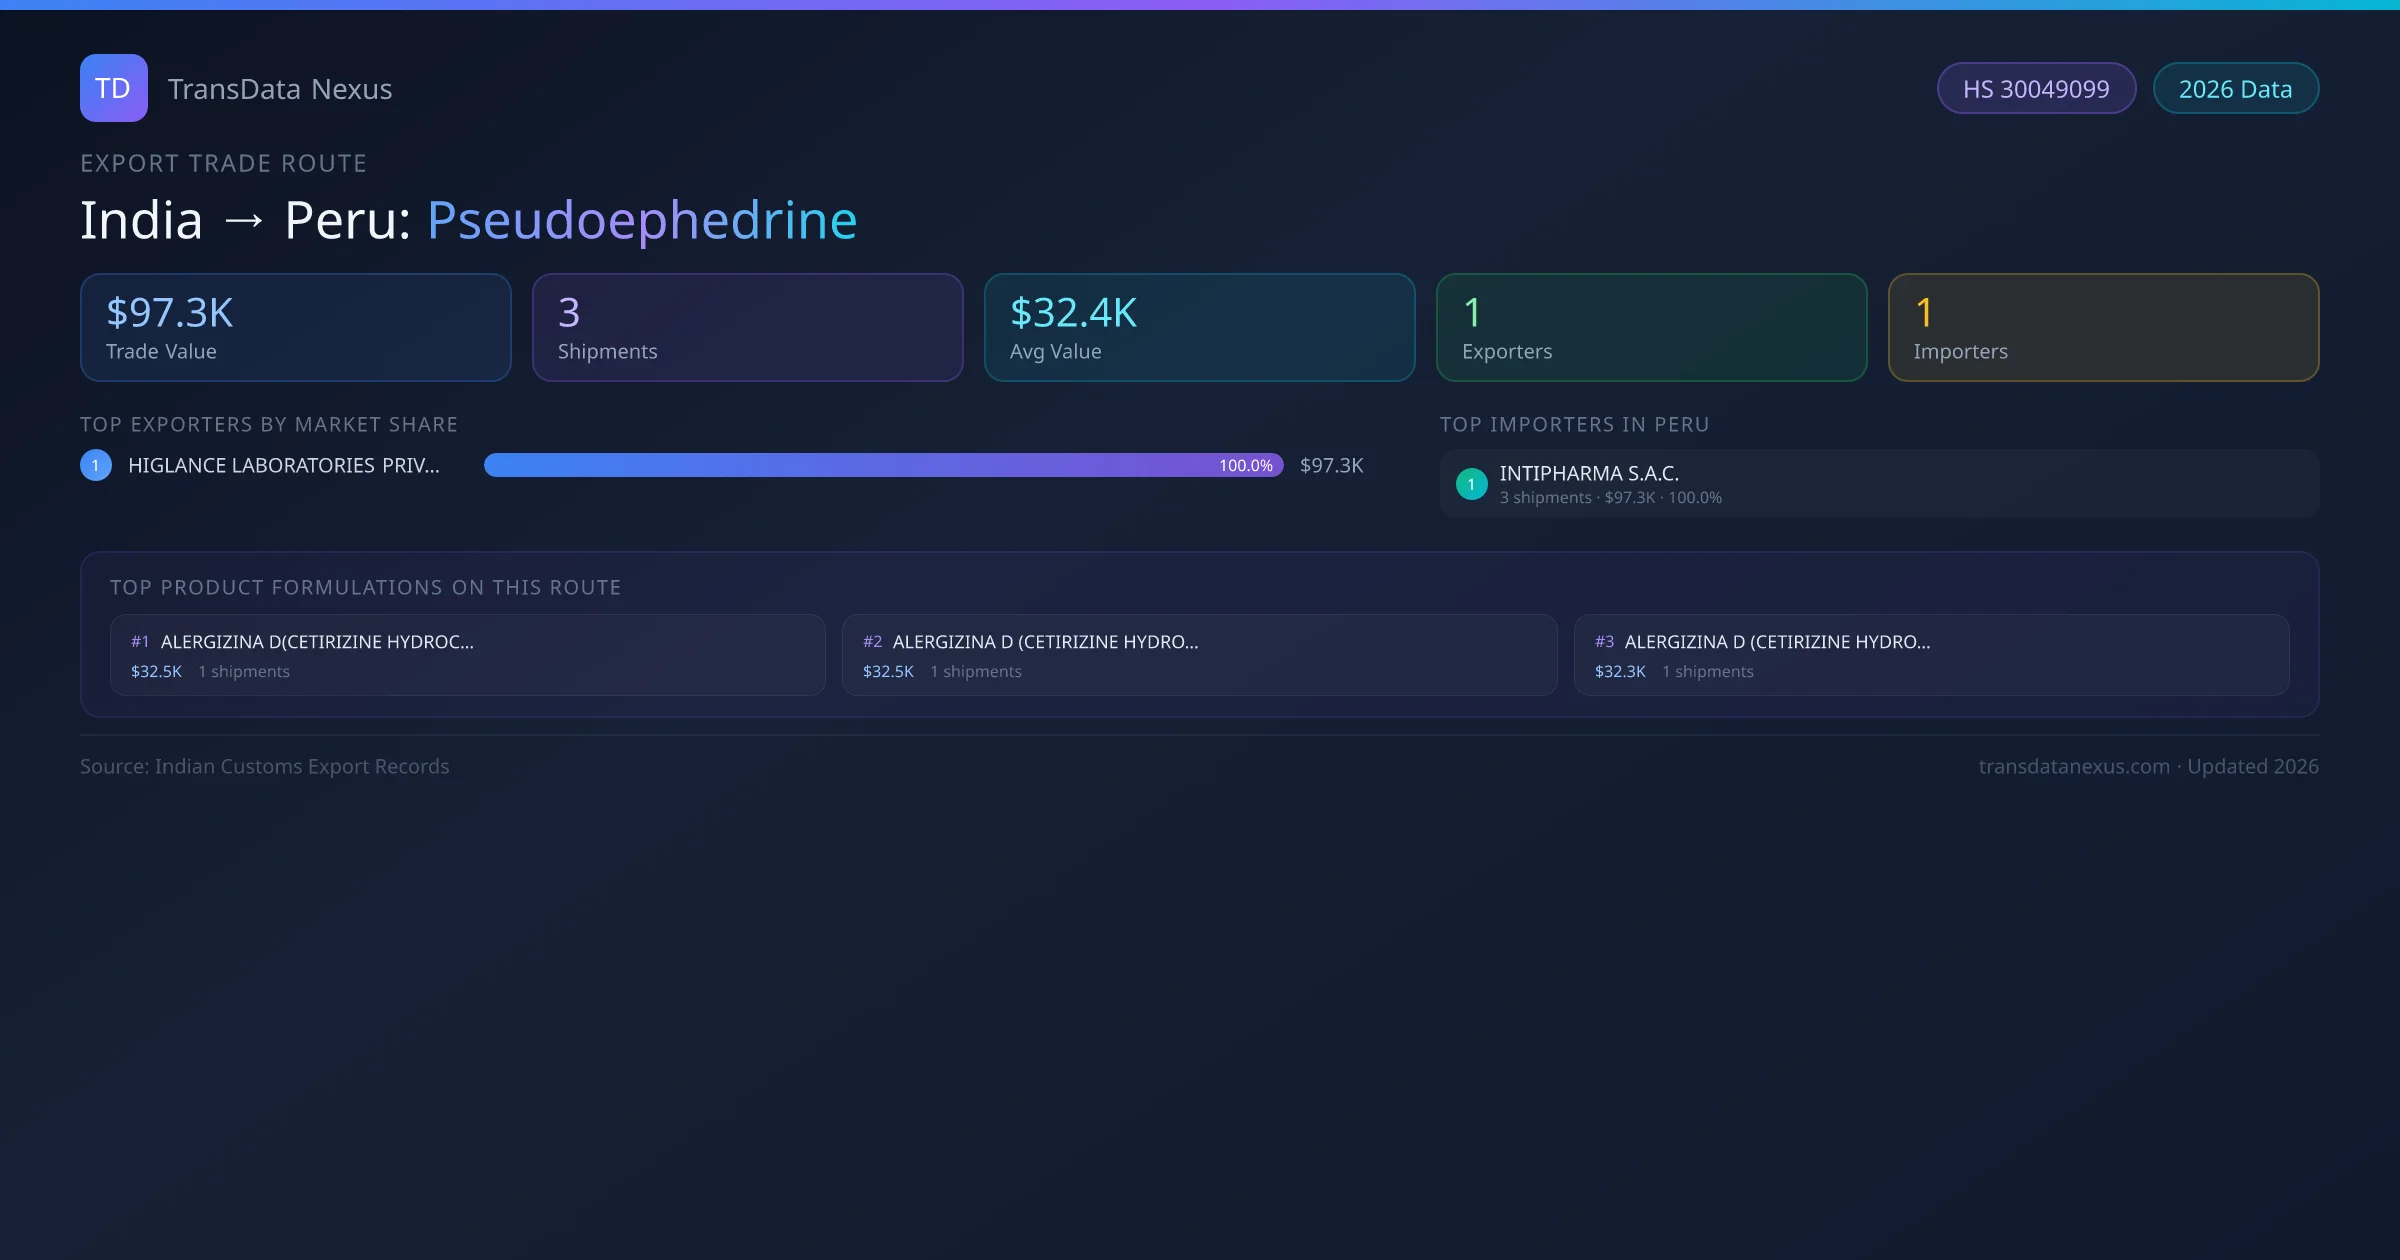This screenshot has height=1260, width=2400.
Task: Open the $32.4K Avg Value card
Action: (1199, 328)
